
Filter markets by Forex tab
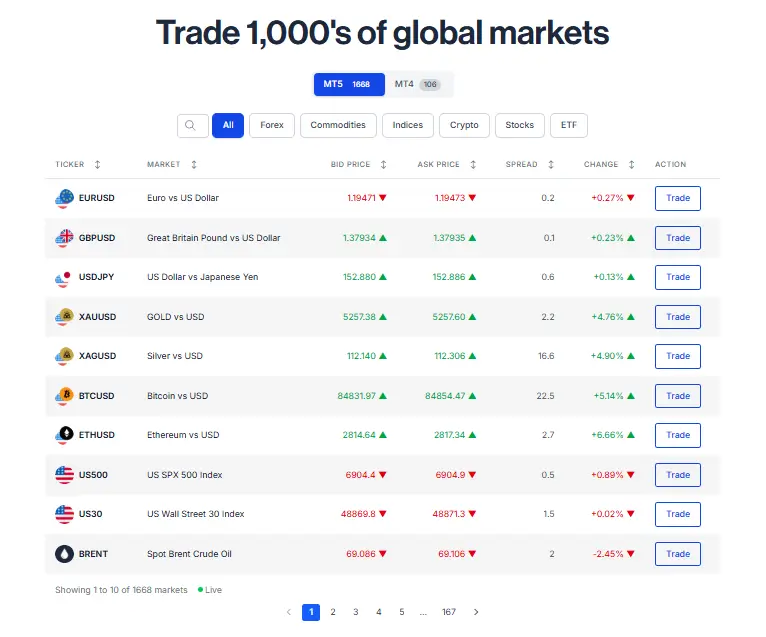(x=272, y=125)
